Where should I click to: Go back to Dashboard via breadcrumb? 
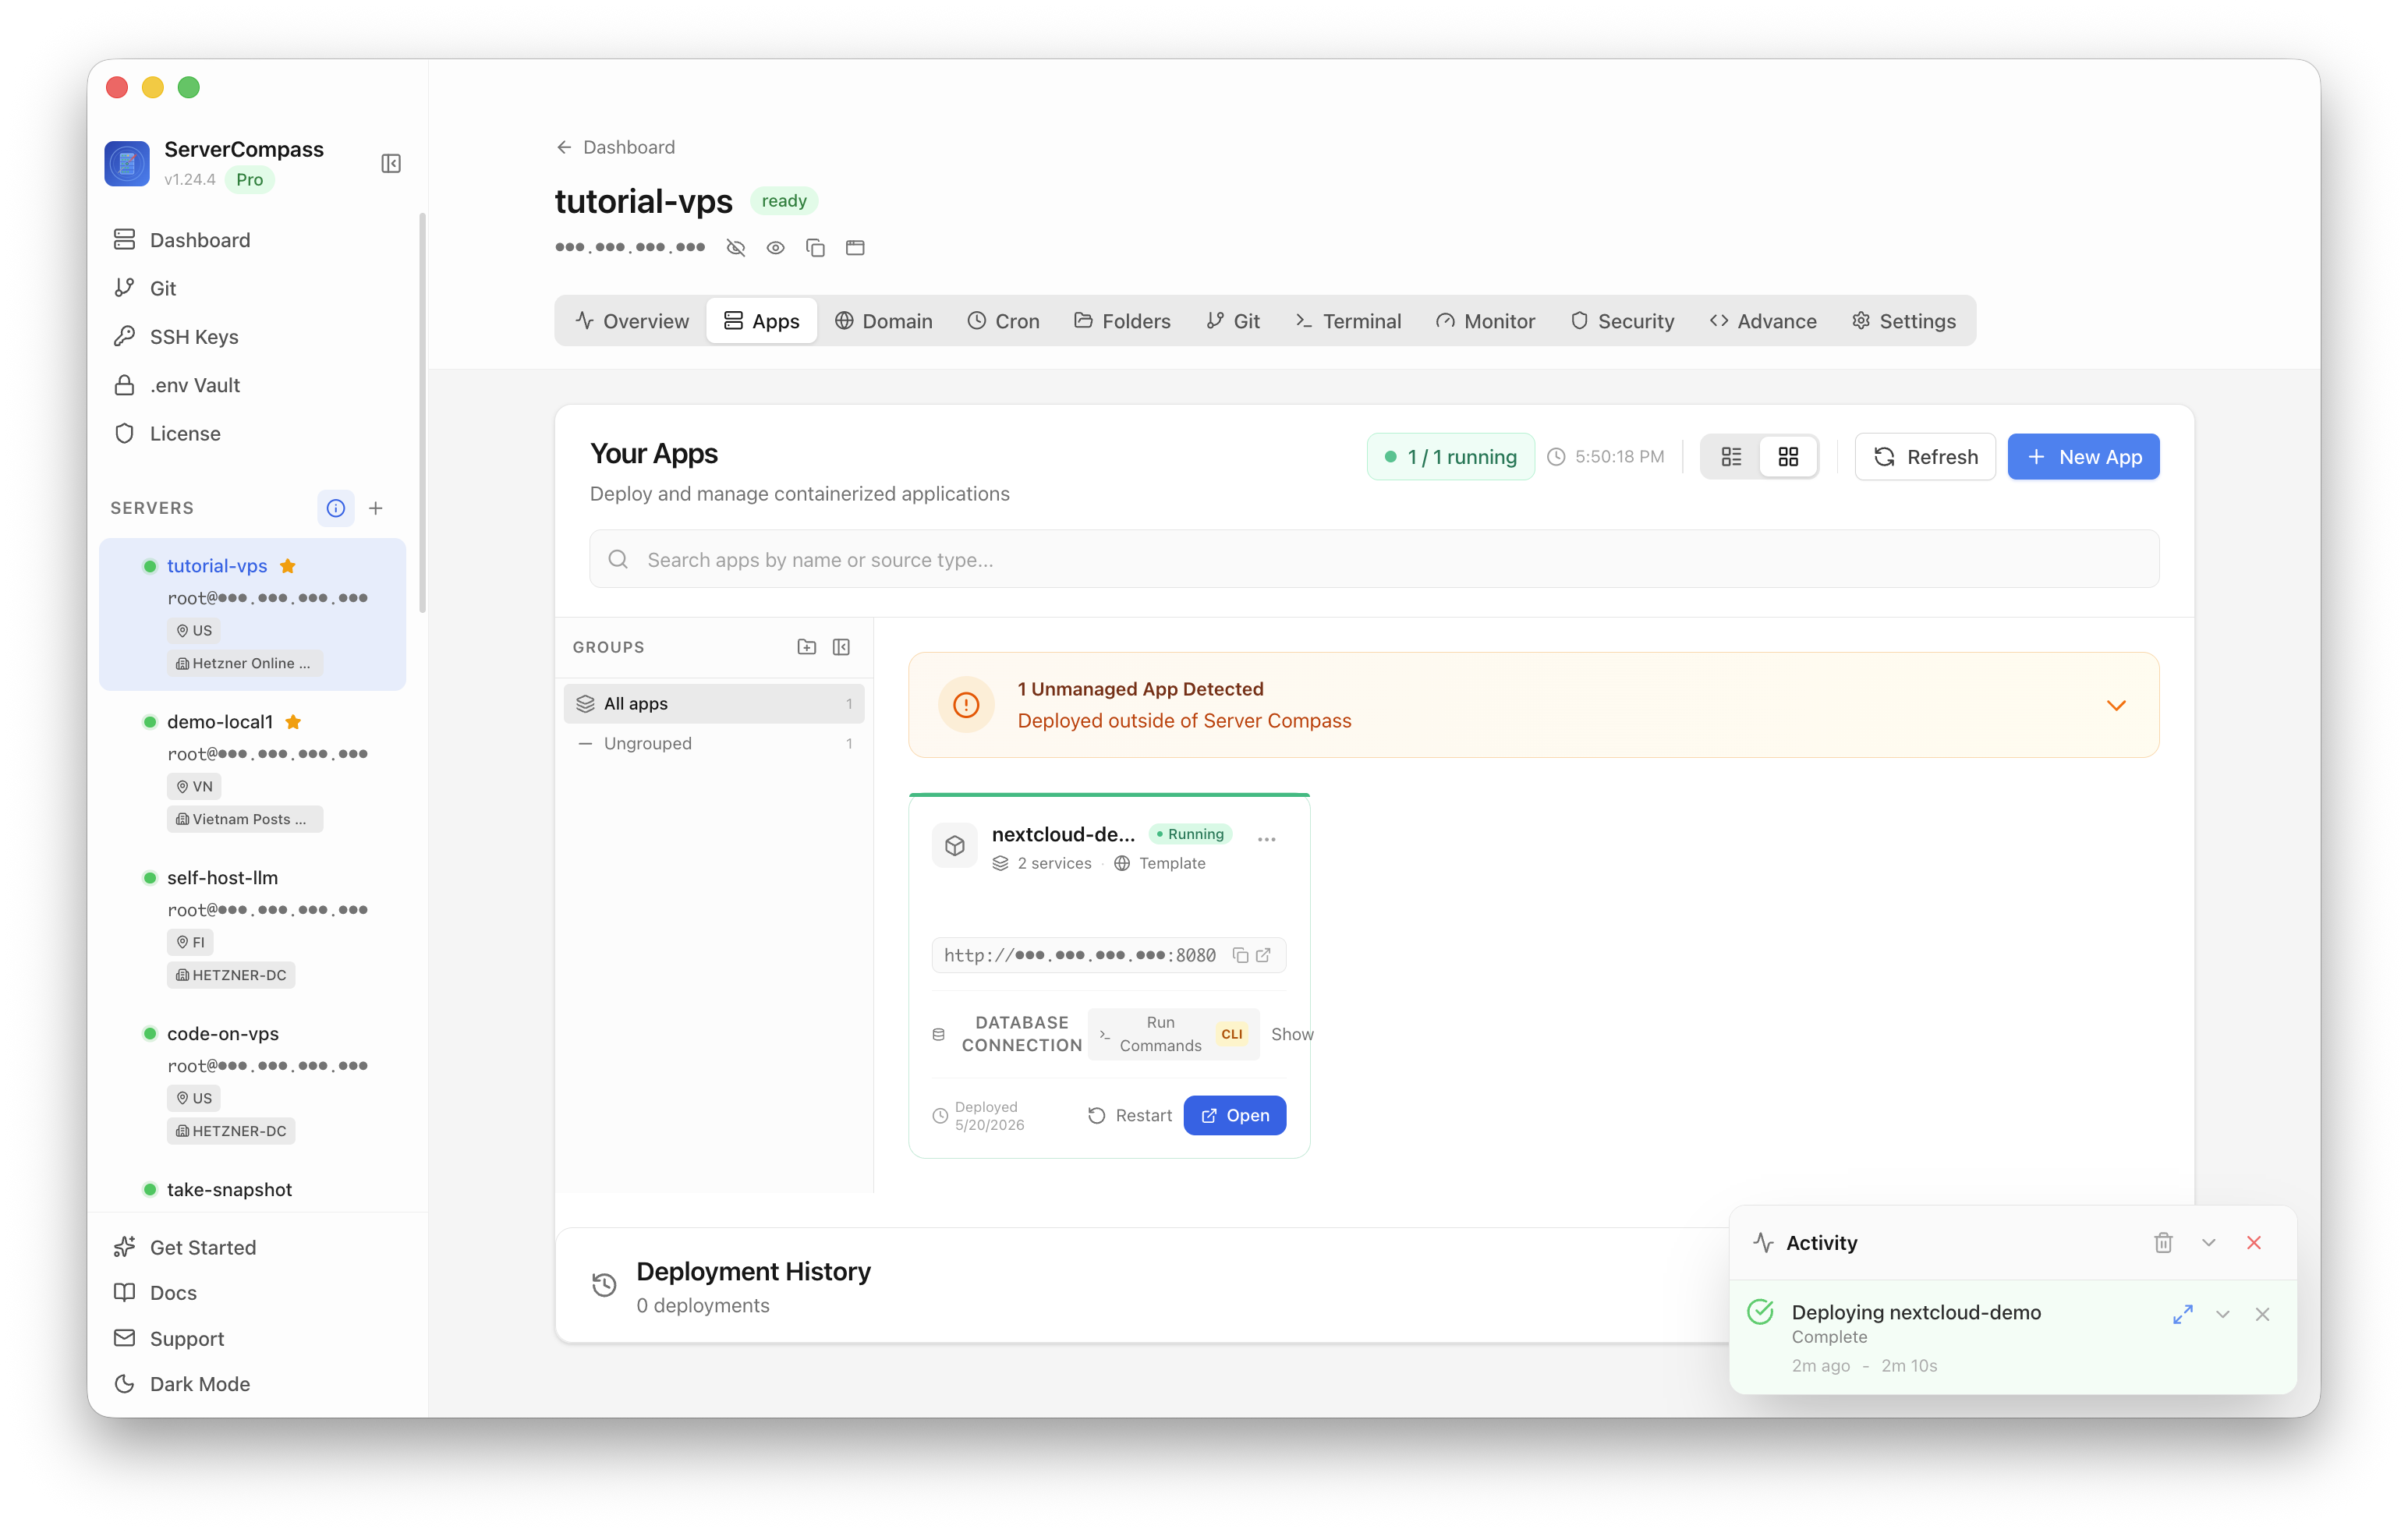click(615, 147)
